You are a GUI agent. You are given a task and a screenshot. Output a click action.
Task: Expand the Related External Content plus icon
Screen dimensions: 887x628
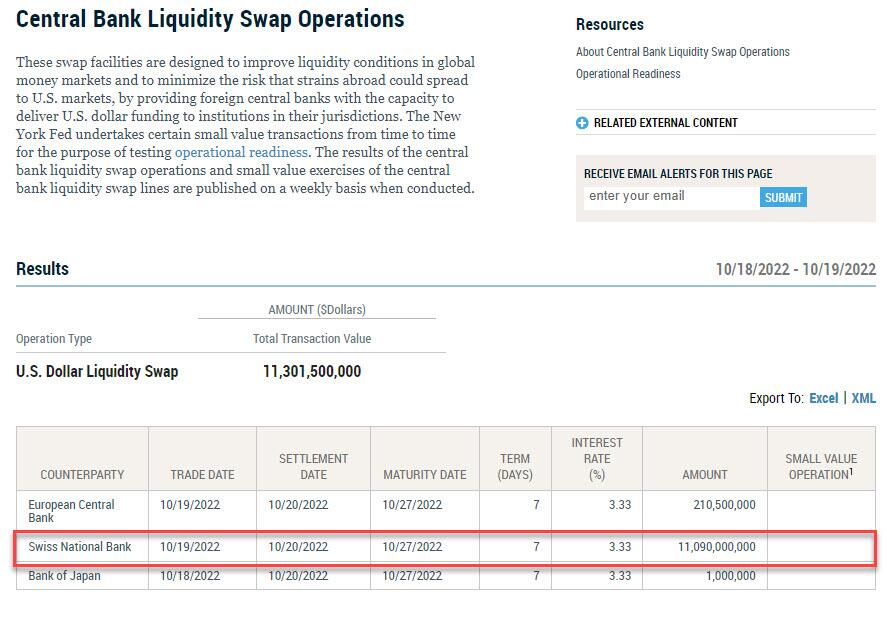582,123
